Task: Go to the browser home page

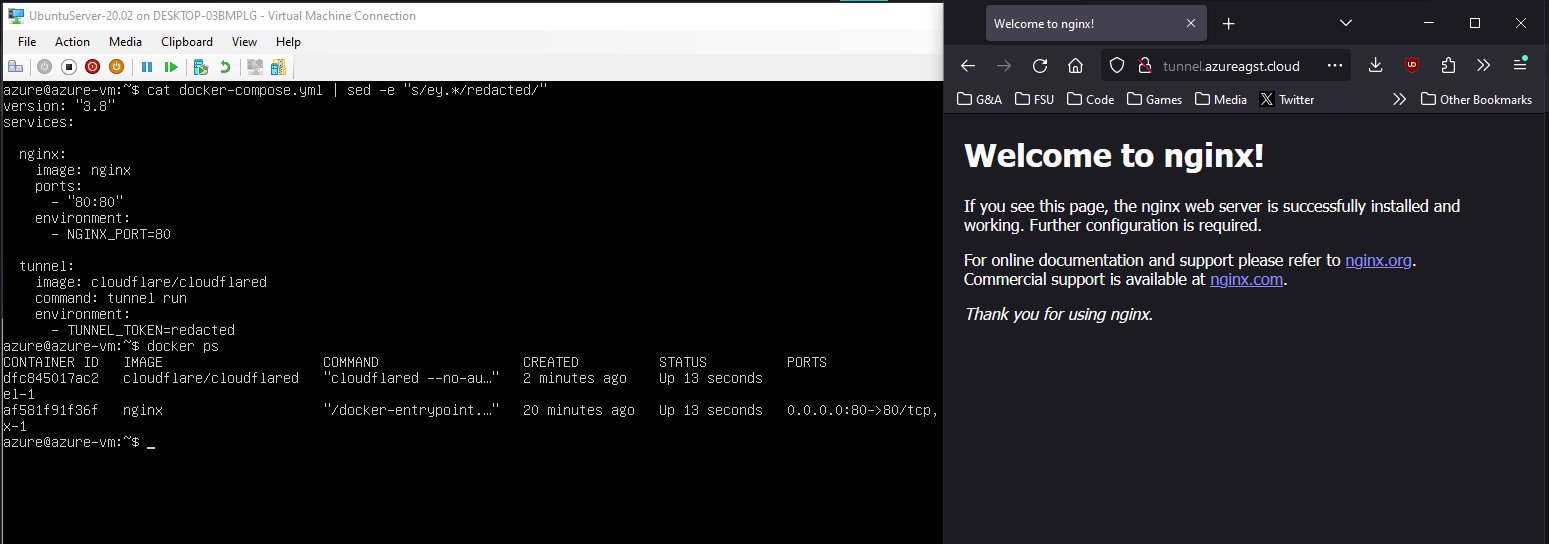Action: click(x=1075, y=65)
